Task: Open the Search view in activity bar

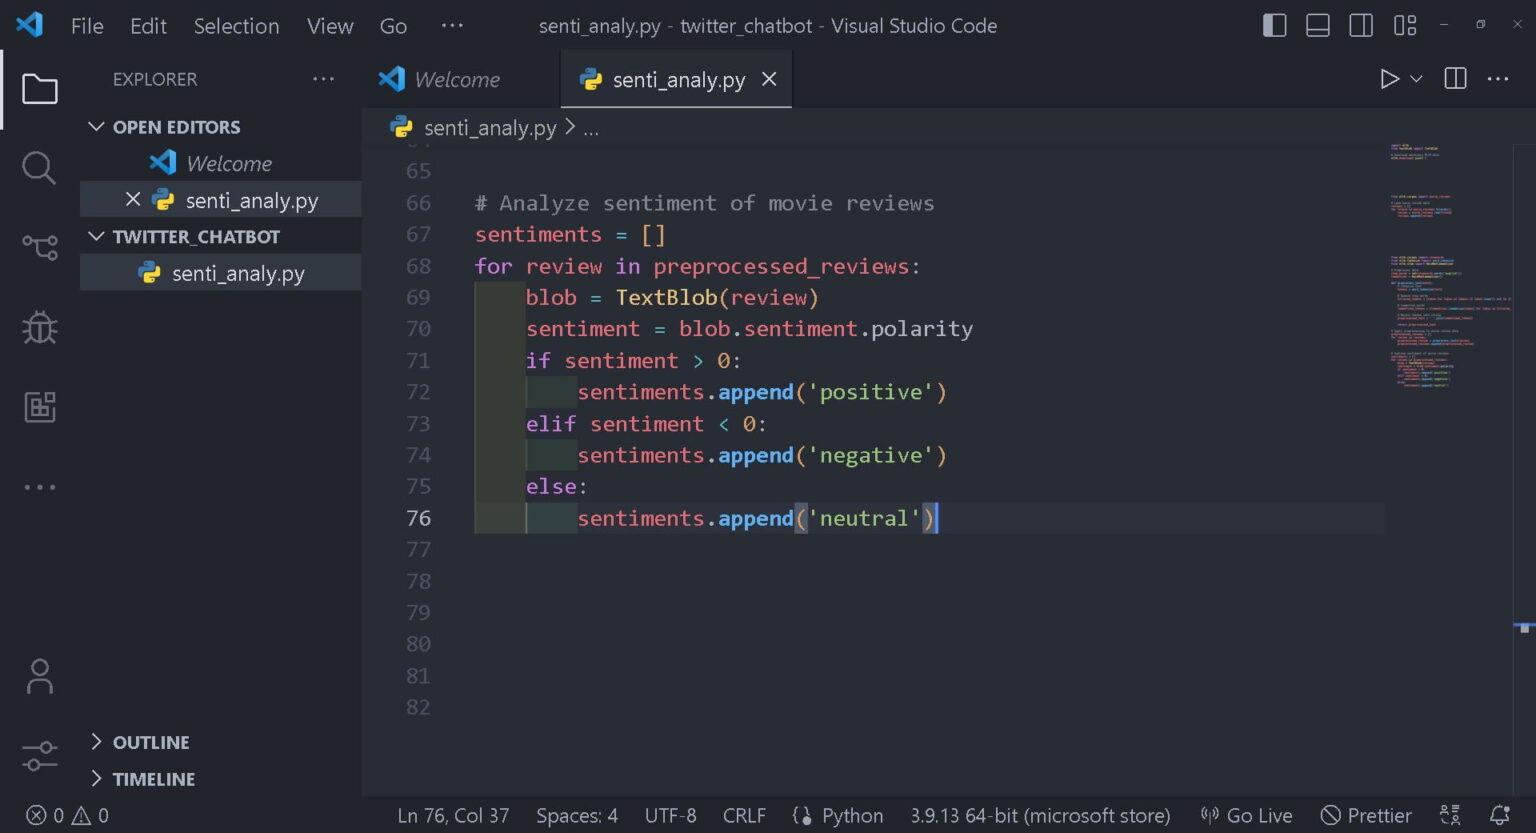Action: point(39,168)
